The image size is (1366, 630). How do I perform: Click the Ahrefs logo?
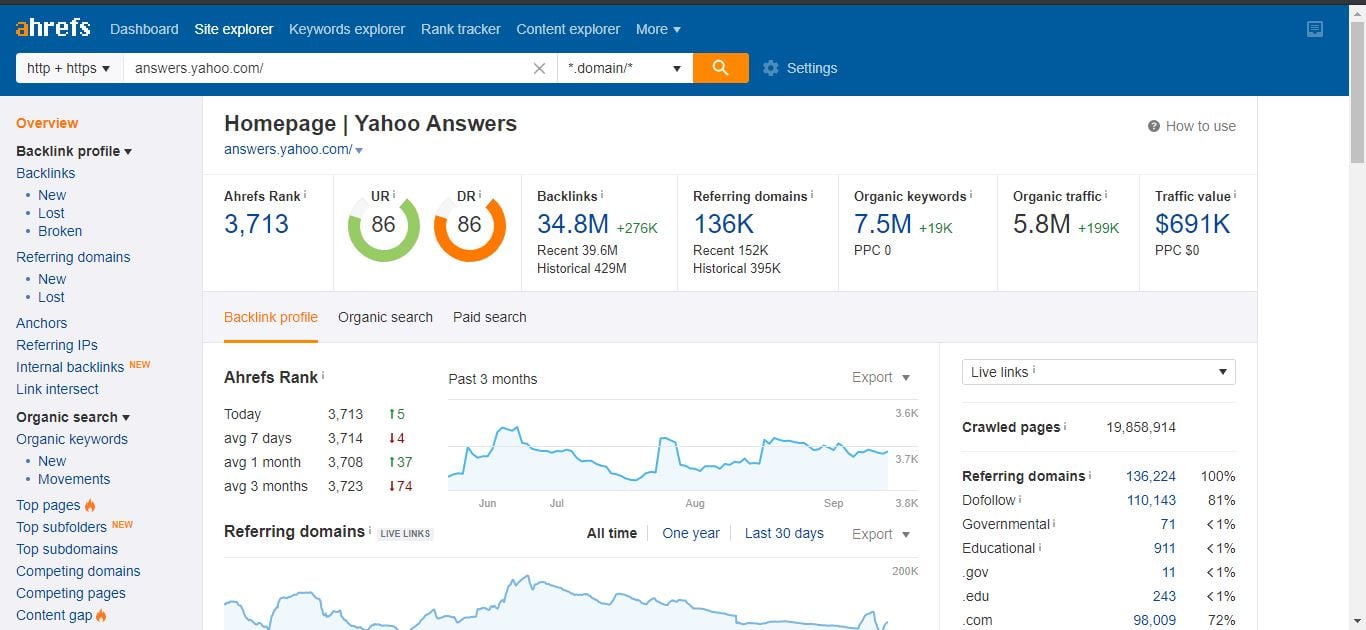pos(53,28)
